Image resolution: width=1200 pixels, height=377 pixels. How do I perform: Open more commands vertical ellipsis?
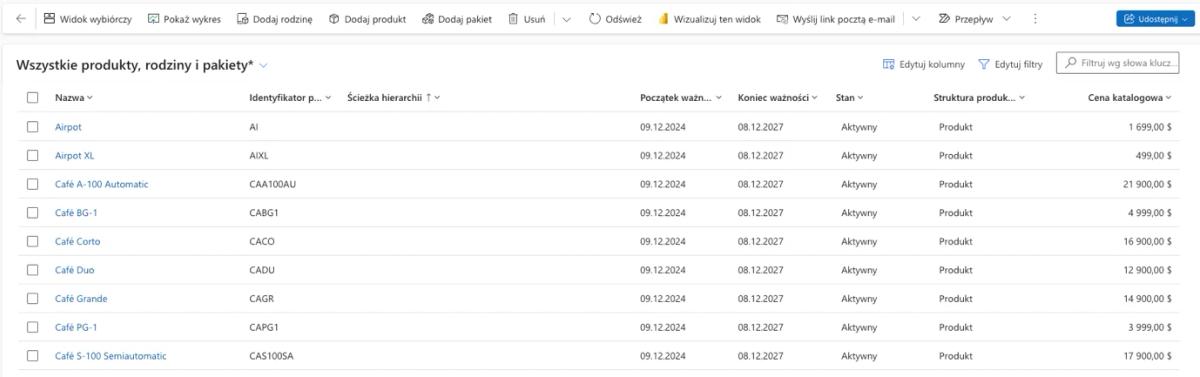pyautogui.click(x=1034, y=19)
